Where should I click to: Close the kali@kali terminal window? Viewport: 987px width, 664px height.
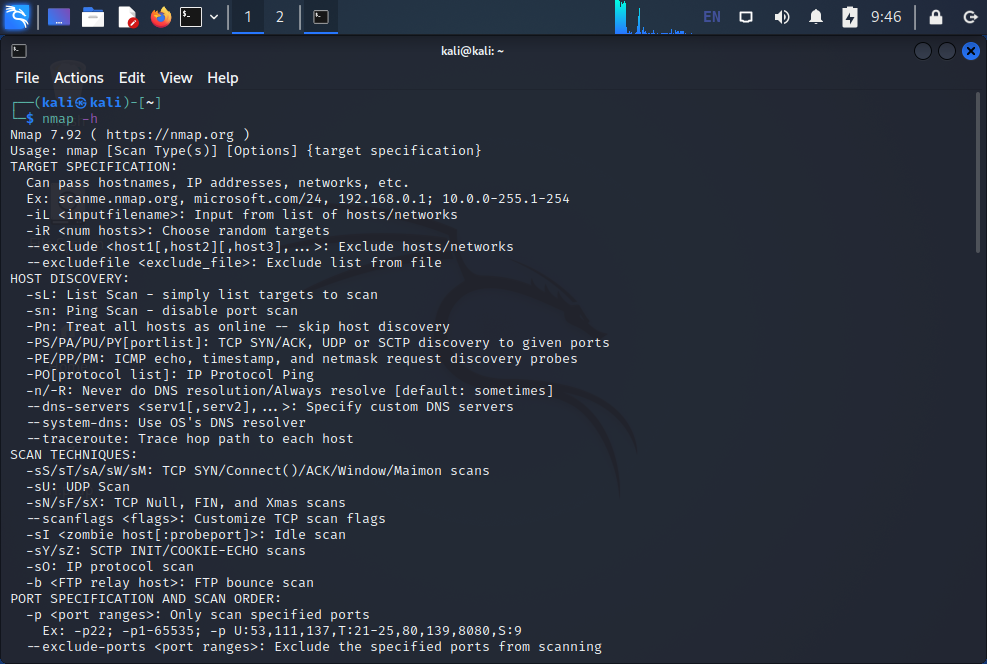pyautogui.click(x=971, y=51)
